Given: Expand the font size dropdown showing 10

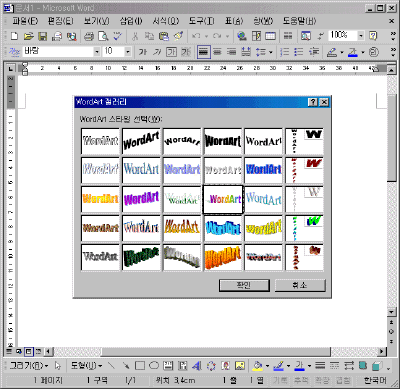Looking at the screenshot, I should 128,52.
